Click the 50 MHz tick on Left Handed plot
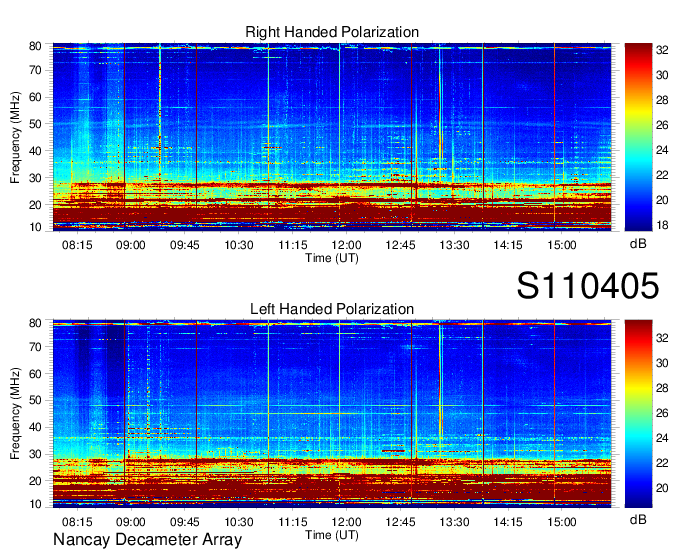This screenshot has height=552, width=680. (x=35, y=401)
